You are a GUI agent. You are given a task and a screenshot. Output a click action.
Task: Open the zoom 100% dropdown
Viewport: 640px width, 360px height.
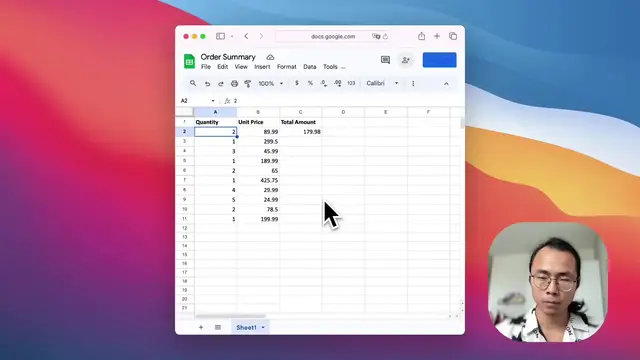coord(271,83)
